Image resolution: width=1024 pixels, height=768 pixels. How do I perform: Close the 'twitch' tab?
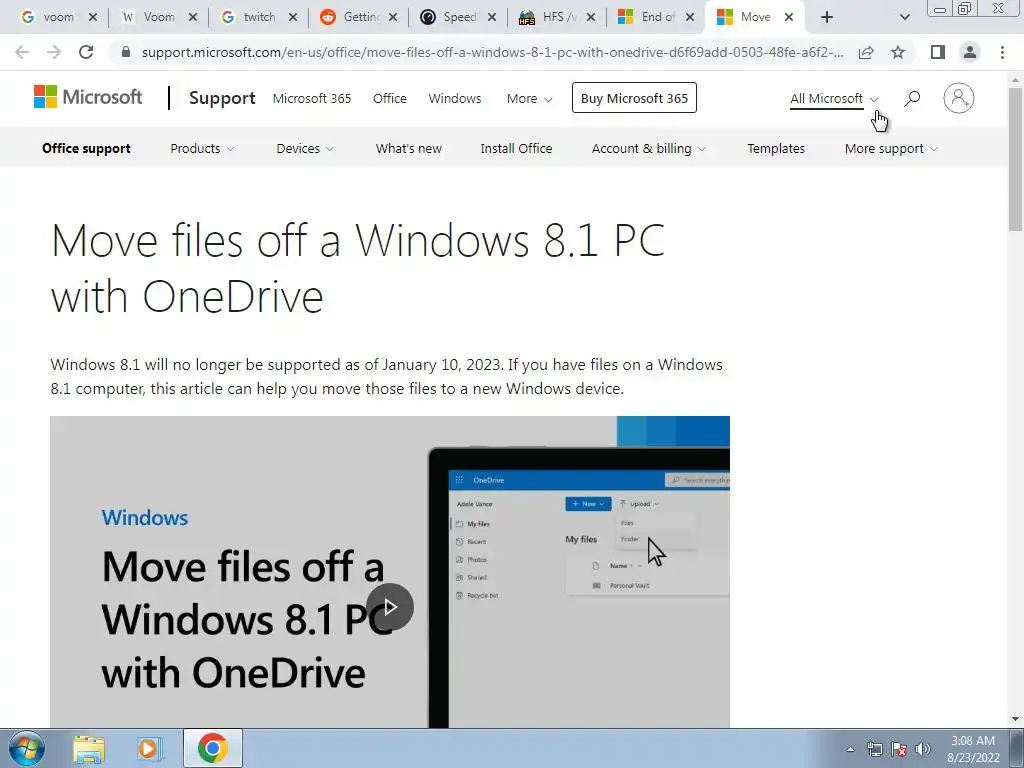(293, 18)
